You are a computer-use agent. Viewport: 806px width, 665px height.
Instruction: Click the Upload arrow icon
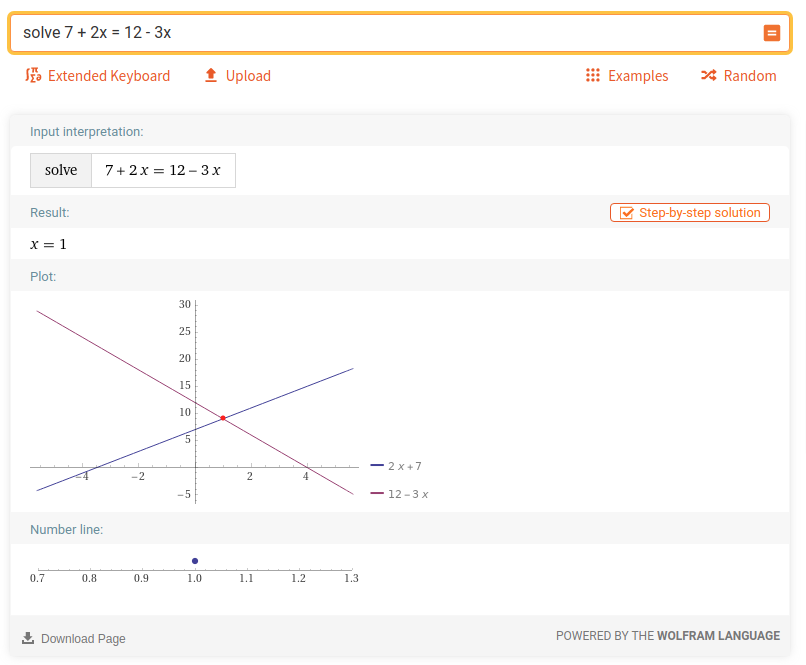[210, 76]
